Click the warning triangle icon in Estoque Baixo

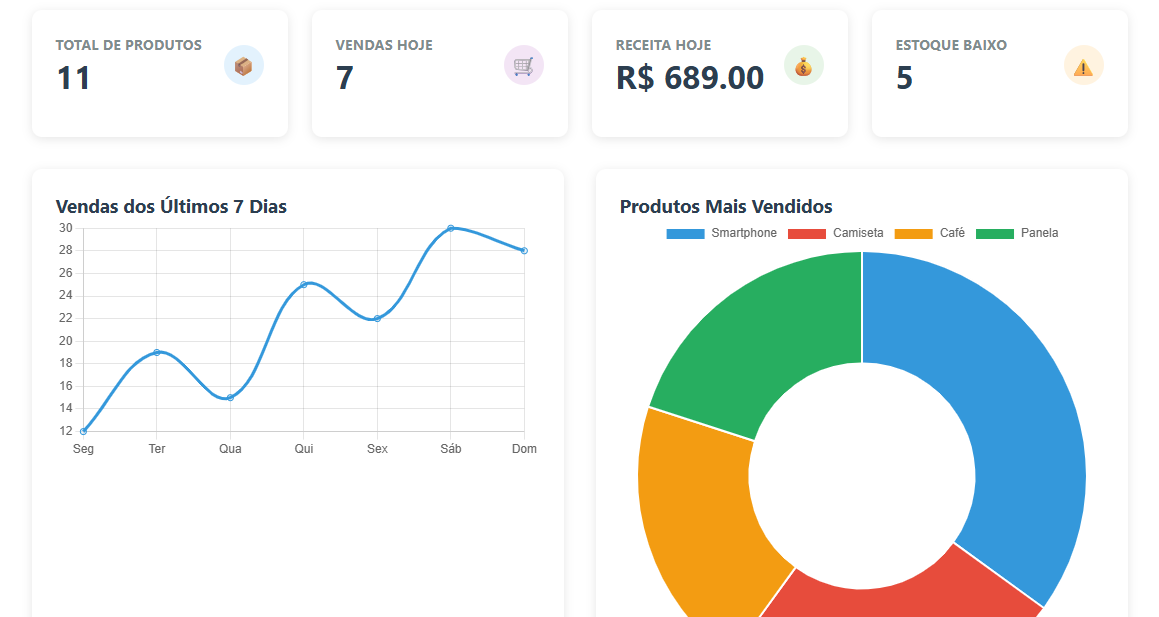click(1083, 66)
